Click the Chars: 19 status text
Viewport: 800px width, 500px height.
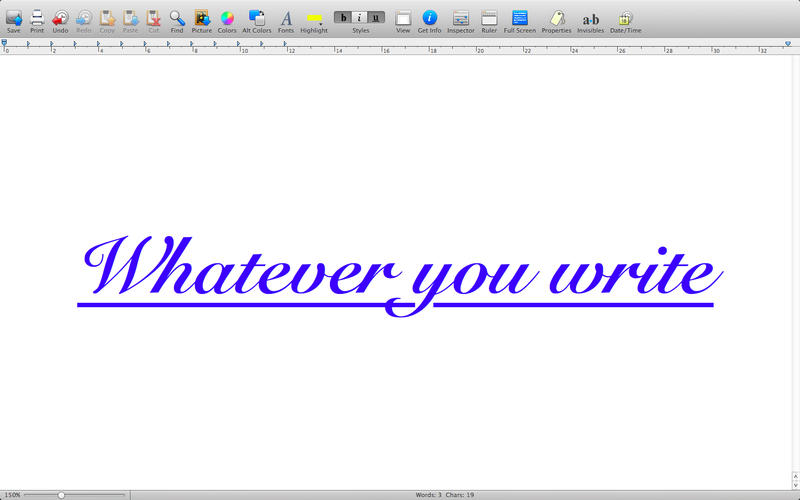point(460,495)
